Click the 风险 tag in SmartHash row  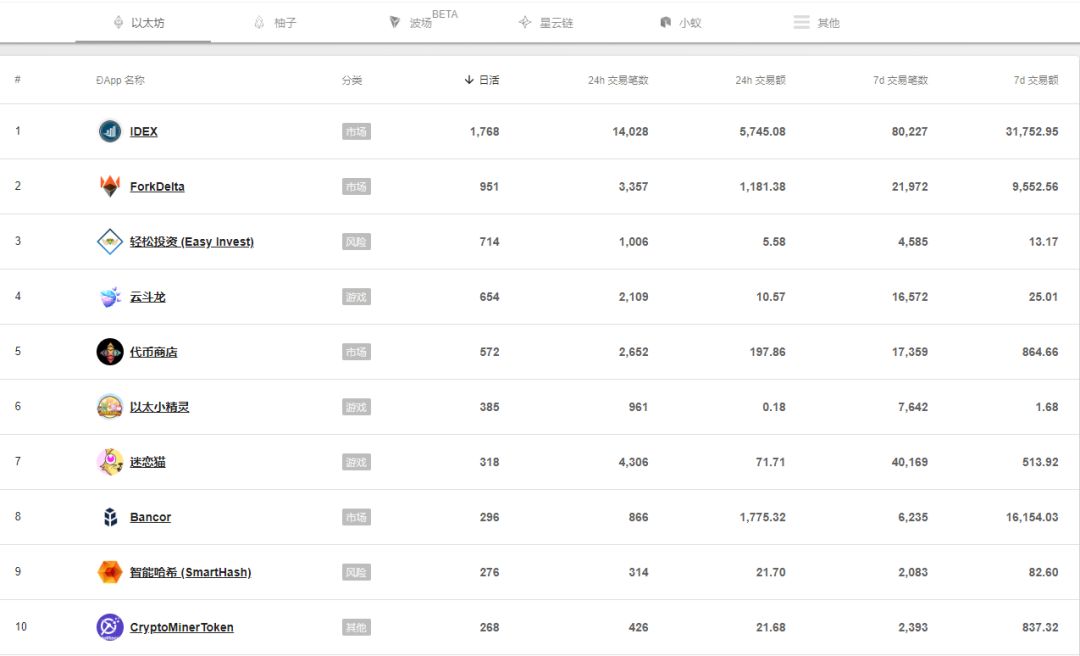356,573
